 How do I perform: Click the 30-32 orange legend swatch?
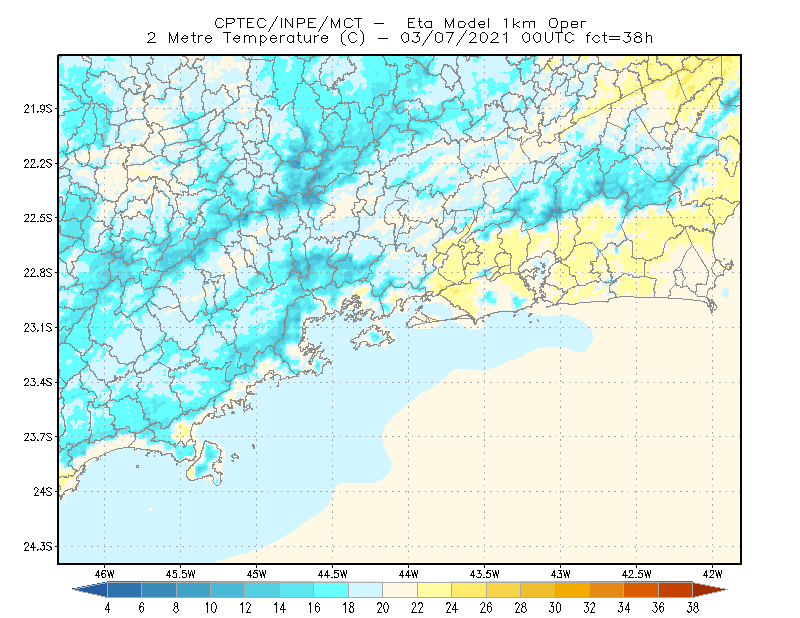pyautogui.click(x=572, y=590)
